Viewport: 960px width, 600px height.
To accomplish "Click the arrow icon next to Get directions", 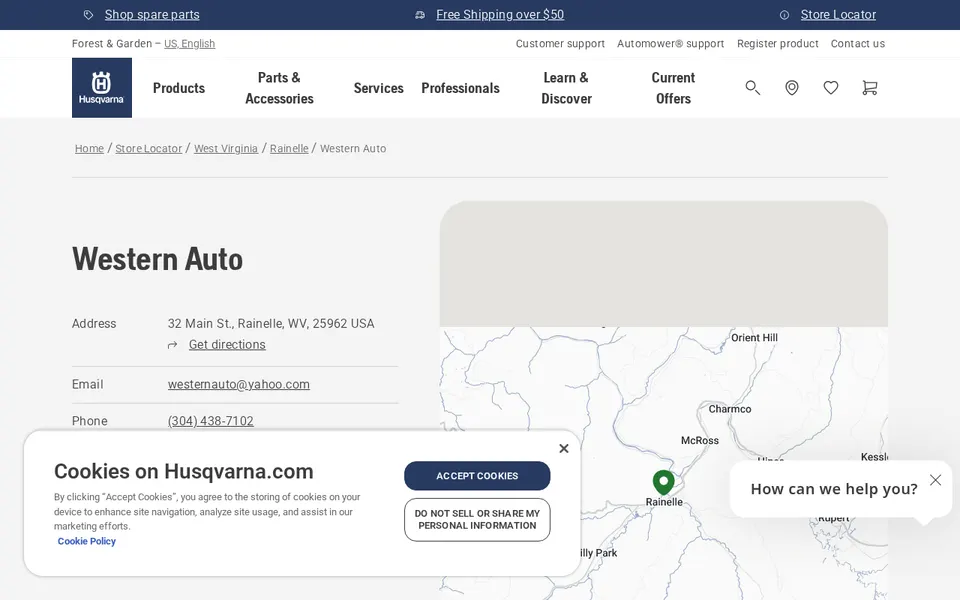I will click(173, 345).
